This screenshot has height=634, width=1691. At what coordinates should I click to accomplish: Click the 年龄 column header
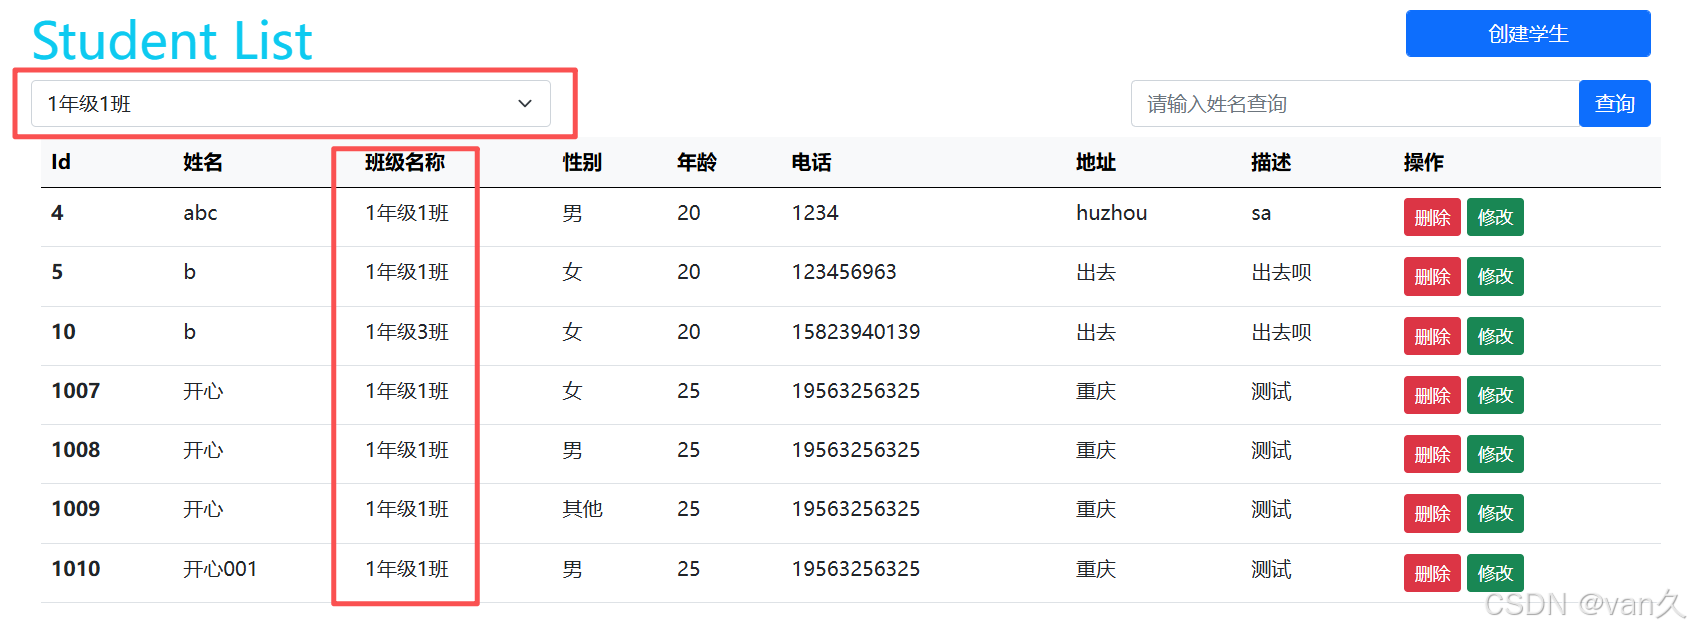pos(697,162)
